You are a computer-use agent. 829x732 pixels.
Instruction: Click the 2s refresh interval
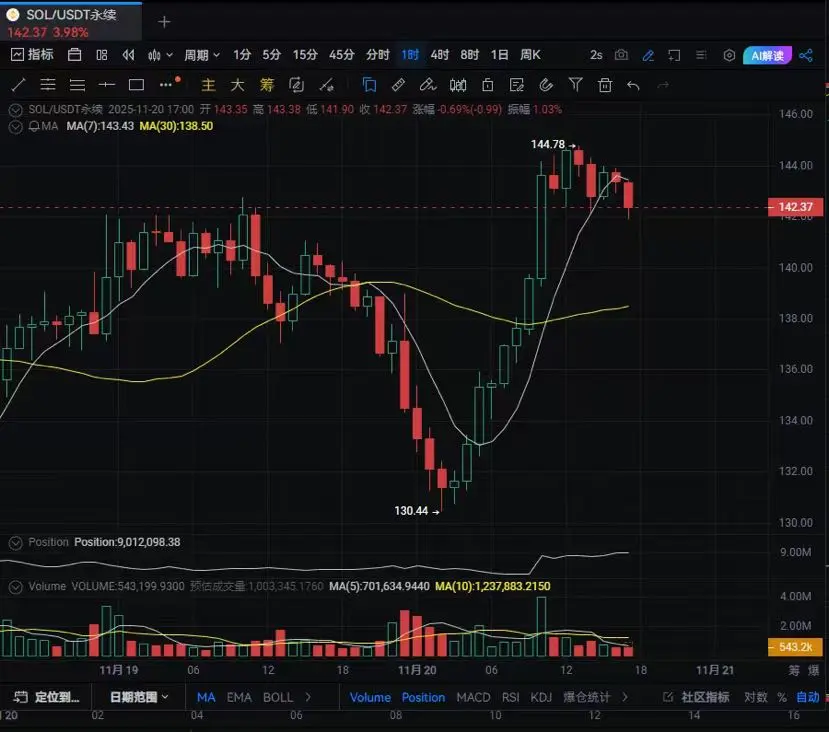pos(596,55)
